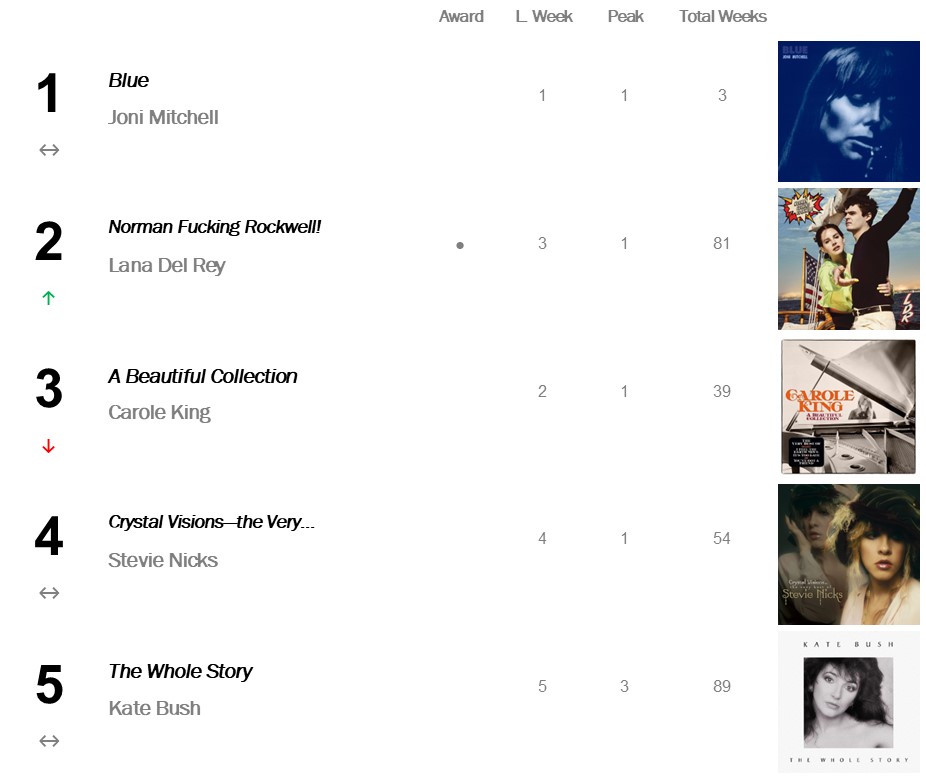Screen dimensions: 926x776
Task: Go to Joni Mitchell artist link
Action: 163,117
